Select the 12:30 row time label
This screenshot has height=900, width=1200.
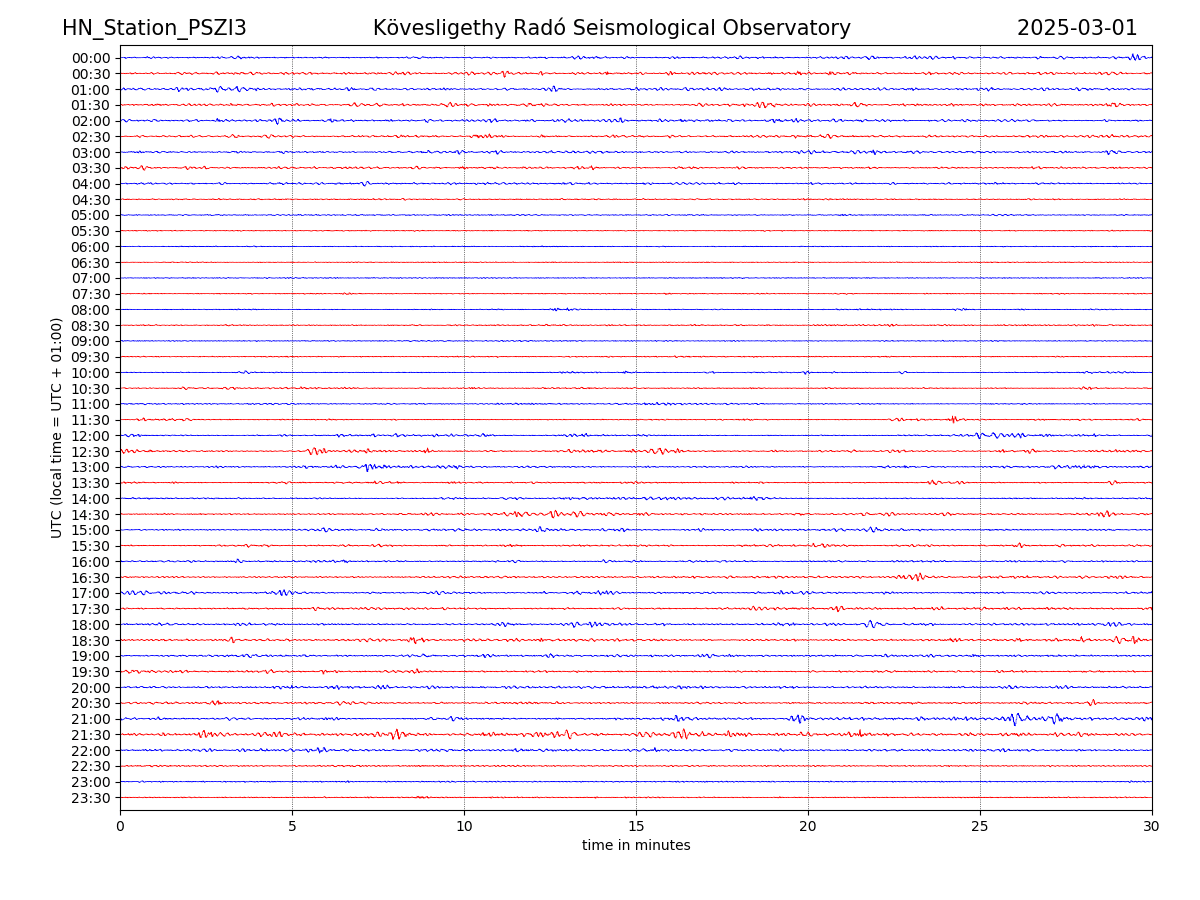91,452
